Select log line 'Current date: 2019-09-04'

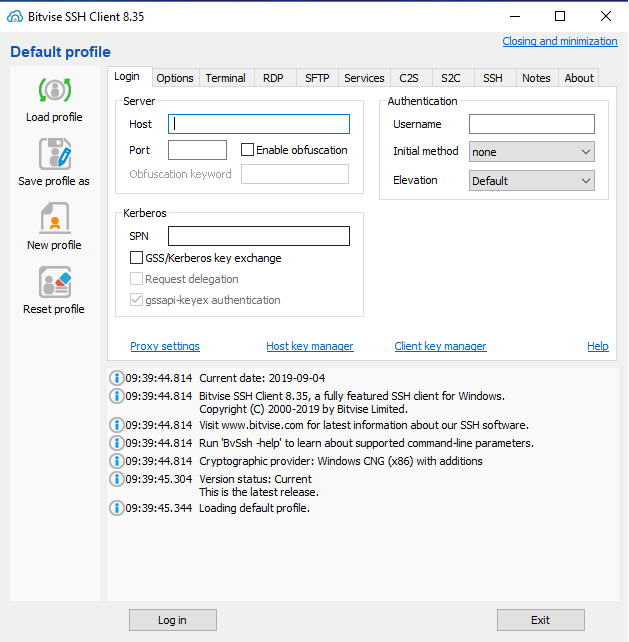[x=262, y=378]
